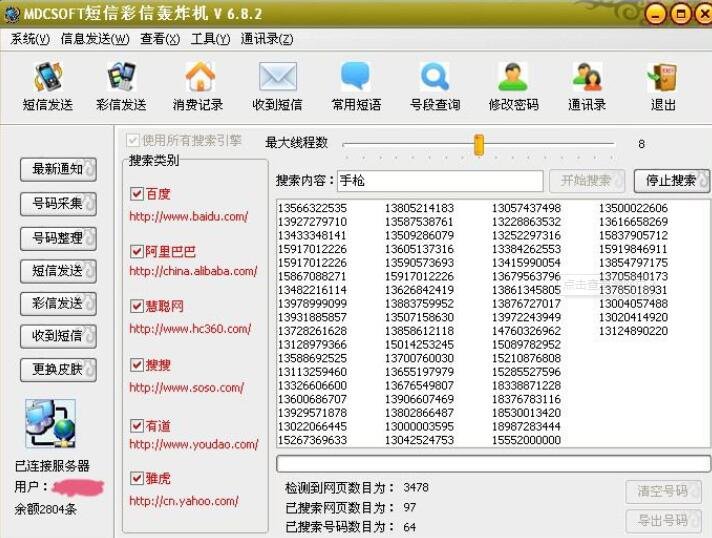Viewport: 712px width, 538px height.
Task: Open the 通讯录 contacts toolbar icon
Action: coord(587,76)
